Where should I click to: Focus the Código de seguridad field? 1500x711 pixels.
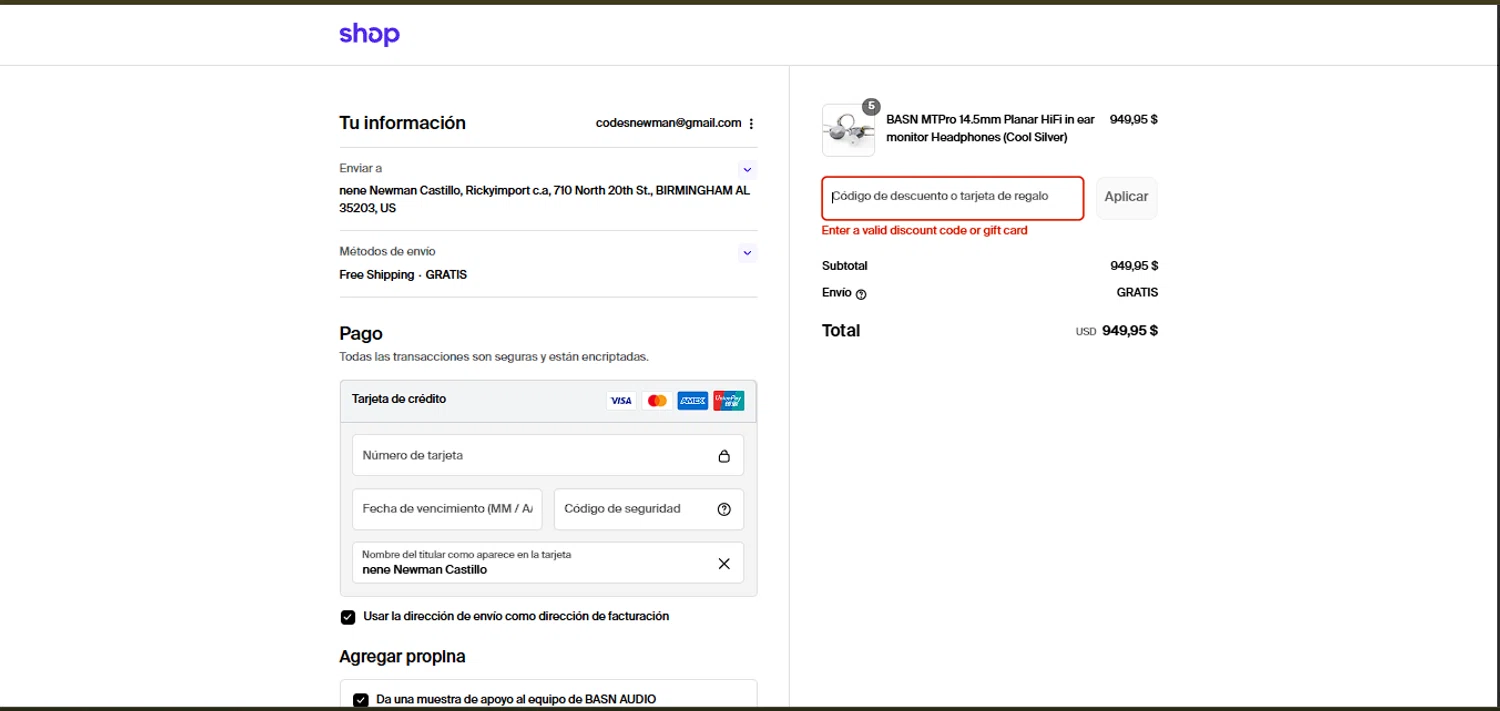click(x=649, y=509)
